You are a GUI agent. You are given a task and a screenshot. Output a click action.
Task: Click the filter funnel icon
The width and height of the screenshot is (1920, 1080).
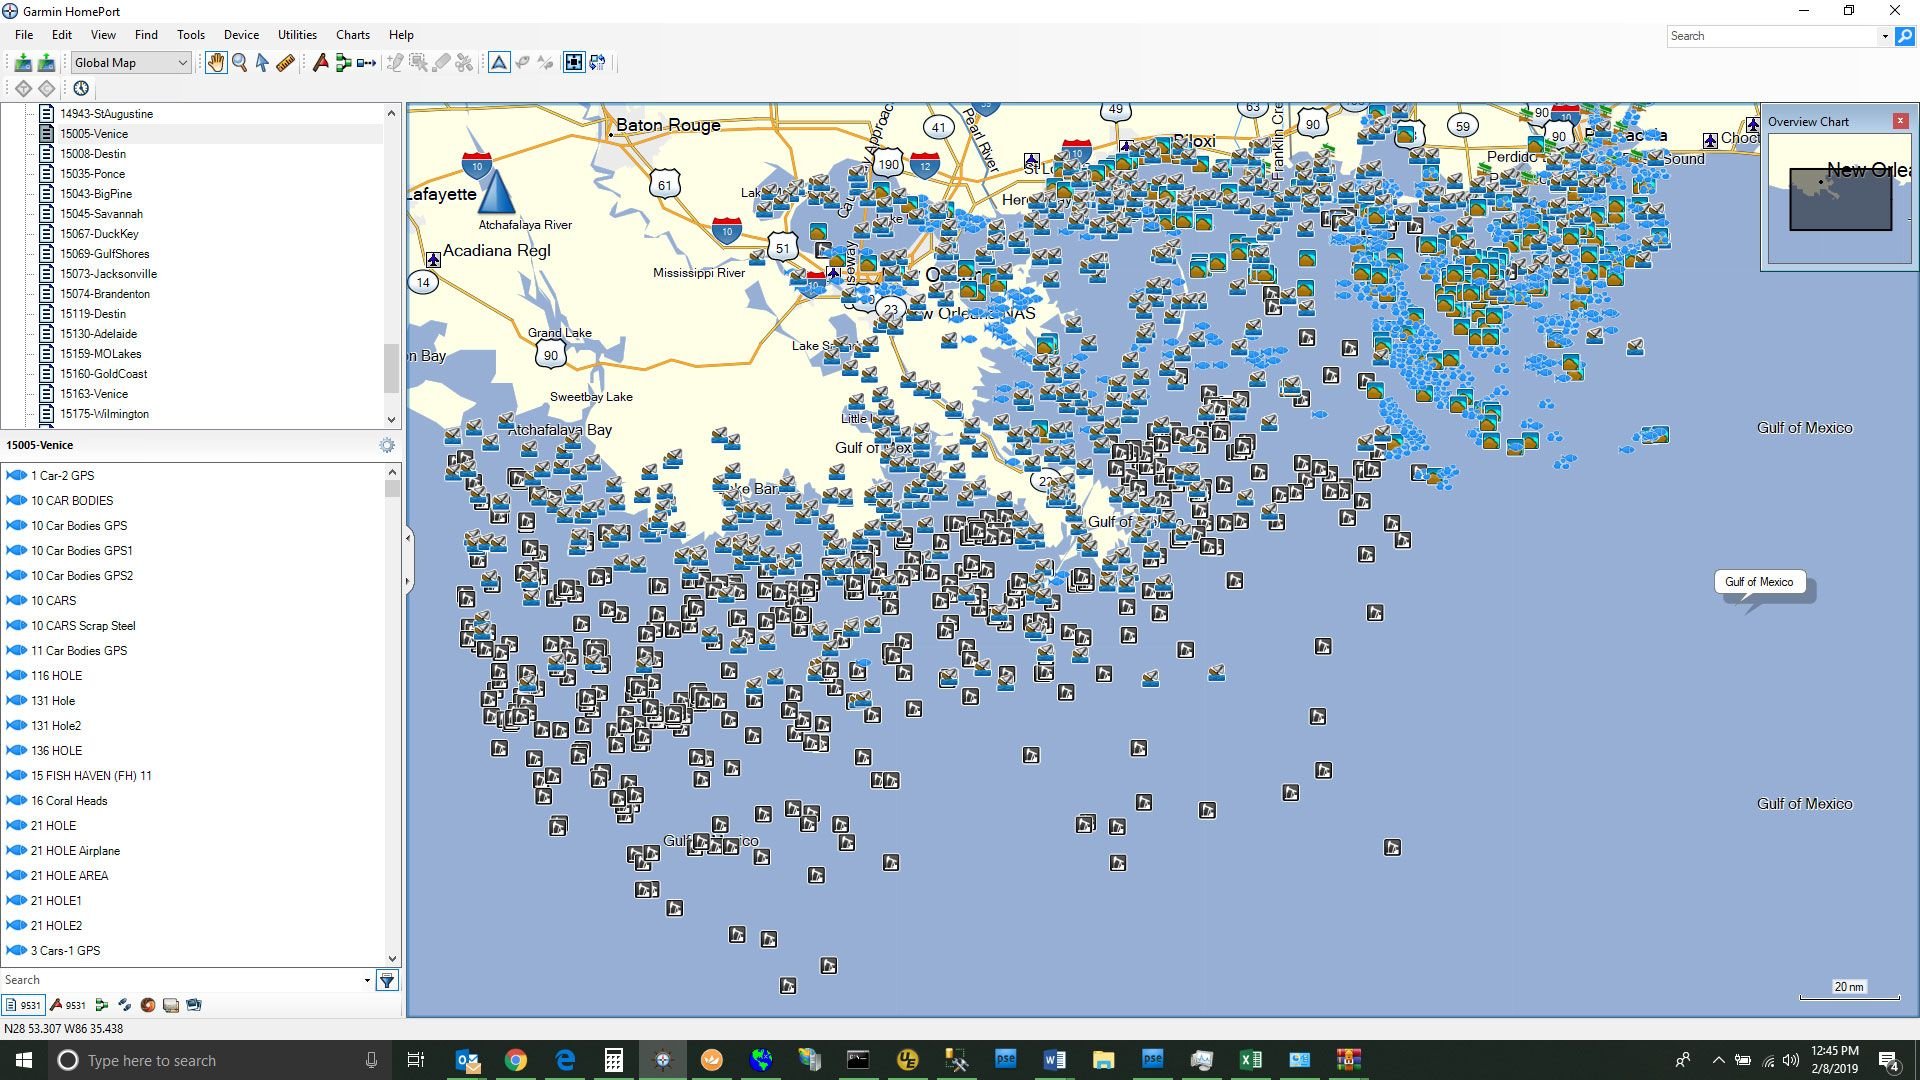pyautogui.click(x=387, y=980)
